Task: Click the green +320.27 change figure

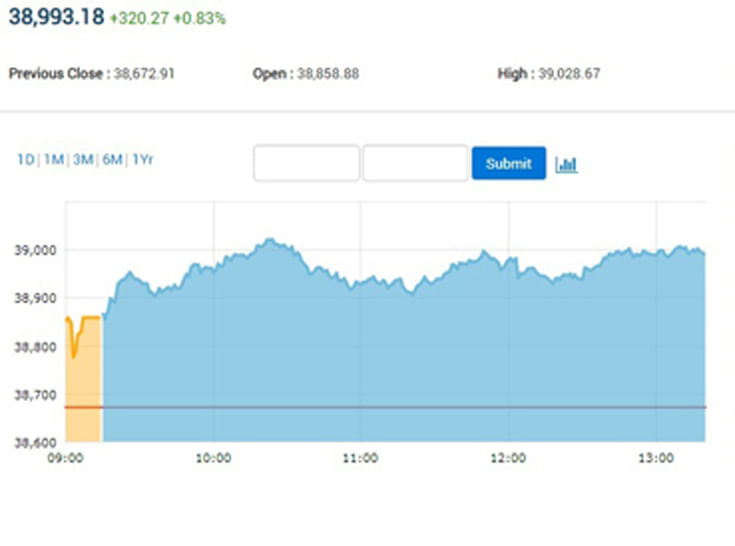Action: point(139,19)
